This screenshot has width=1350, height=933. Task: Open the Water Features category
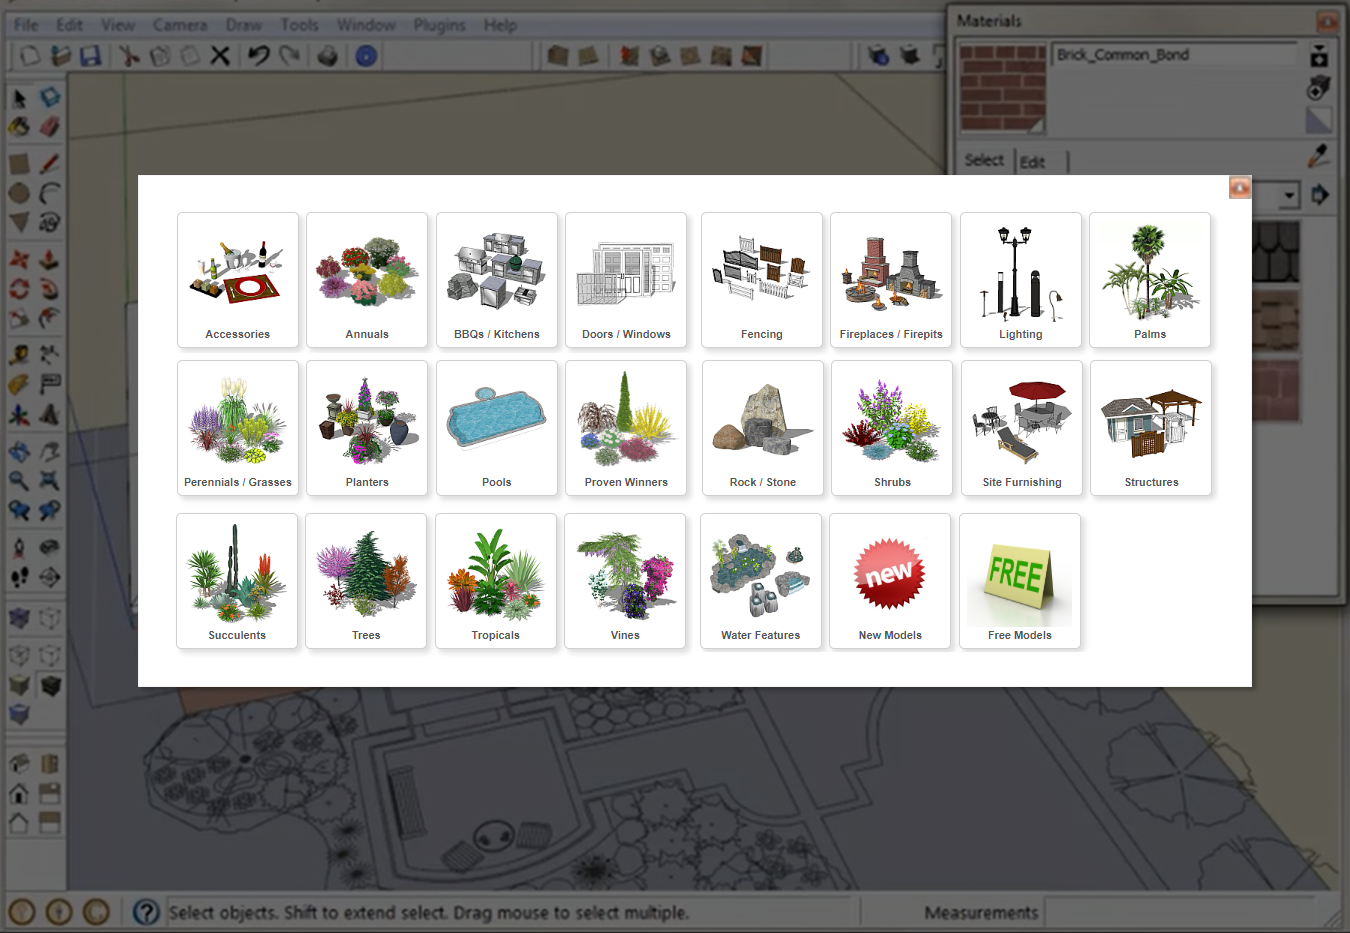pos(761,581)
